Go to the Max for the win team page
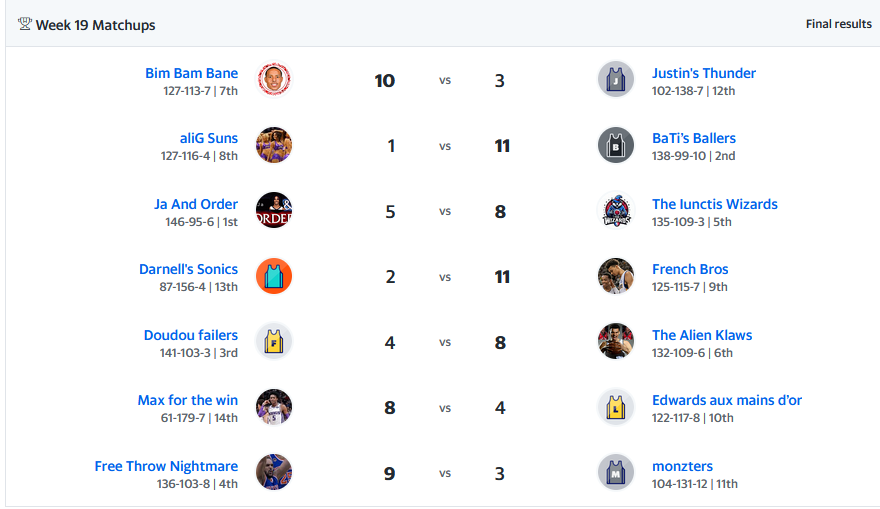Image resolution: width=880 pixels, height=509 pixels. pos(187,400)
